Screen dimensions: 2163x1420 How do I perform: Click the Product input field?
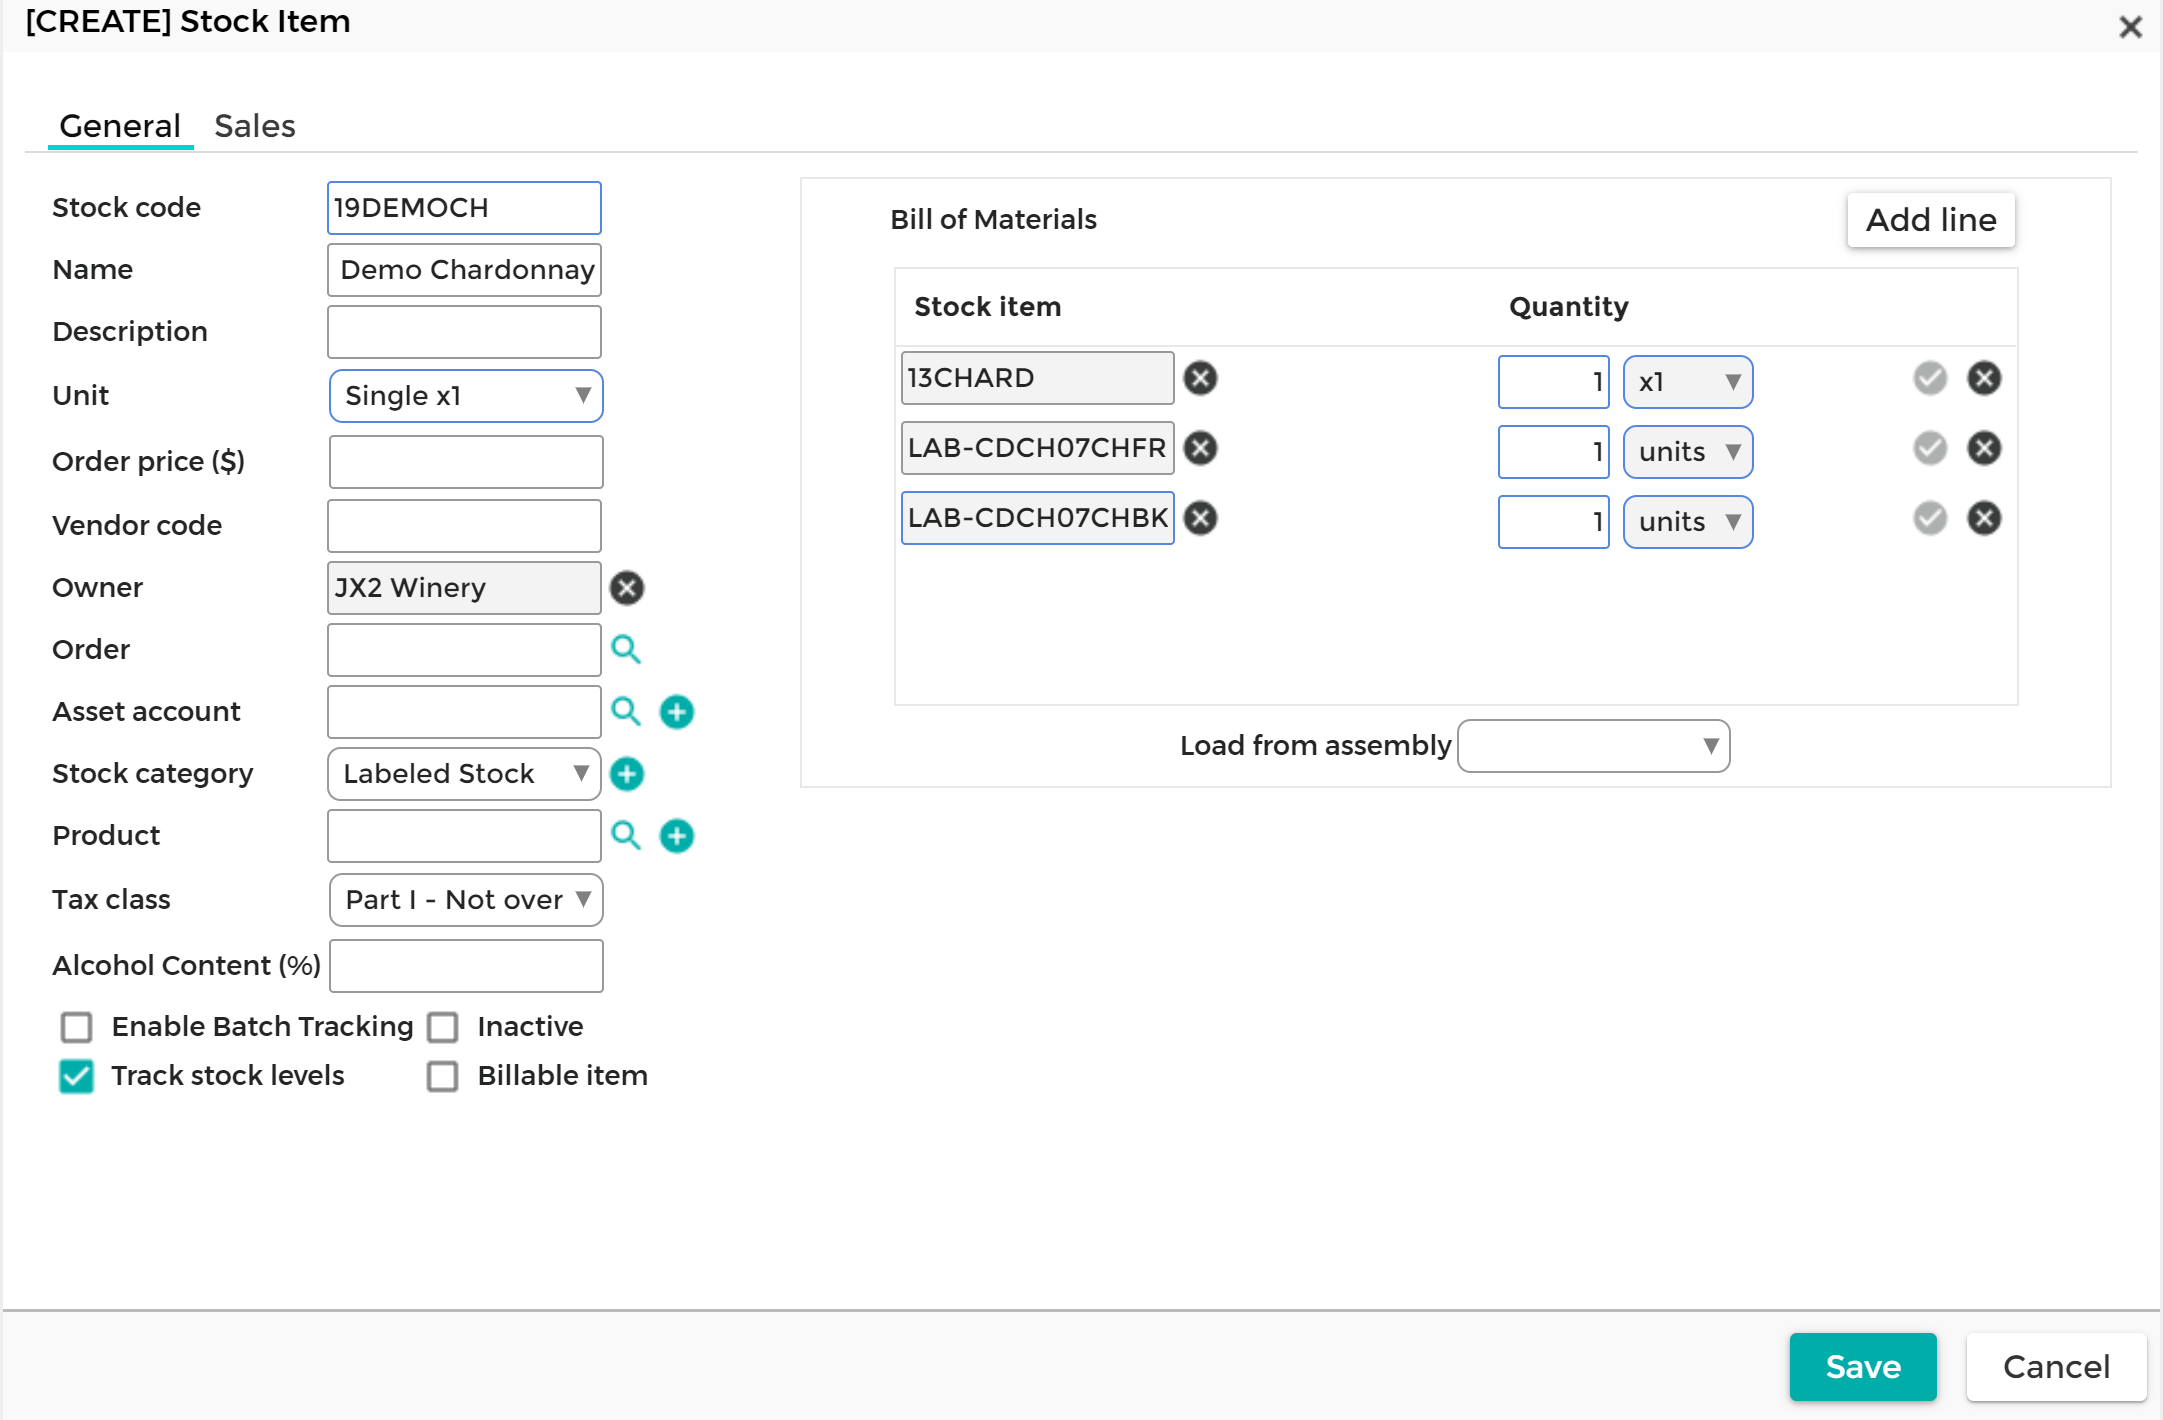point(464,836)
